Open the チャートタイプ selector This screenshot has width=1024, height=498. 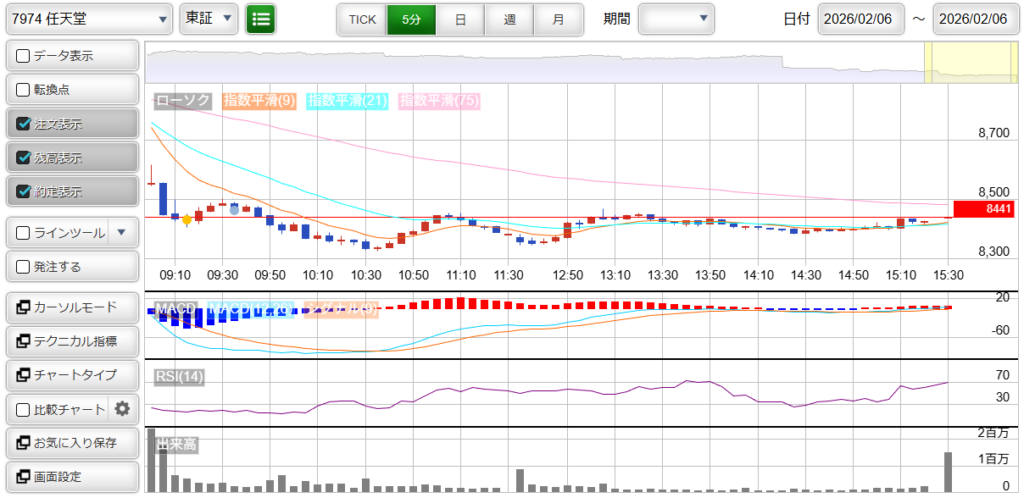point(71,374)
